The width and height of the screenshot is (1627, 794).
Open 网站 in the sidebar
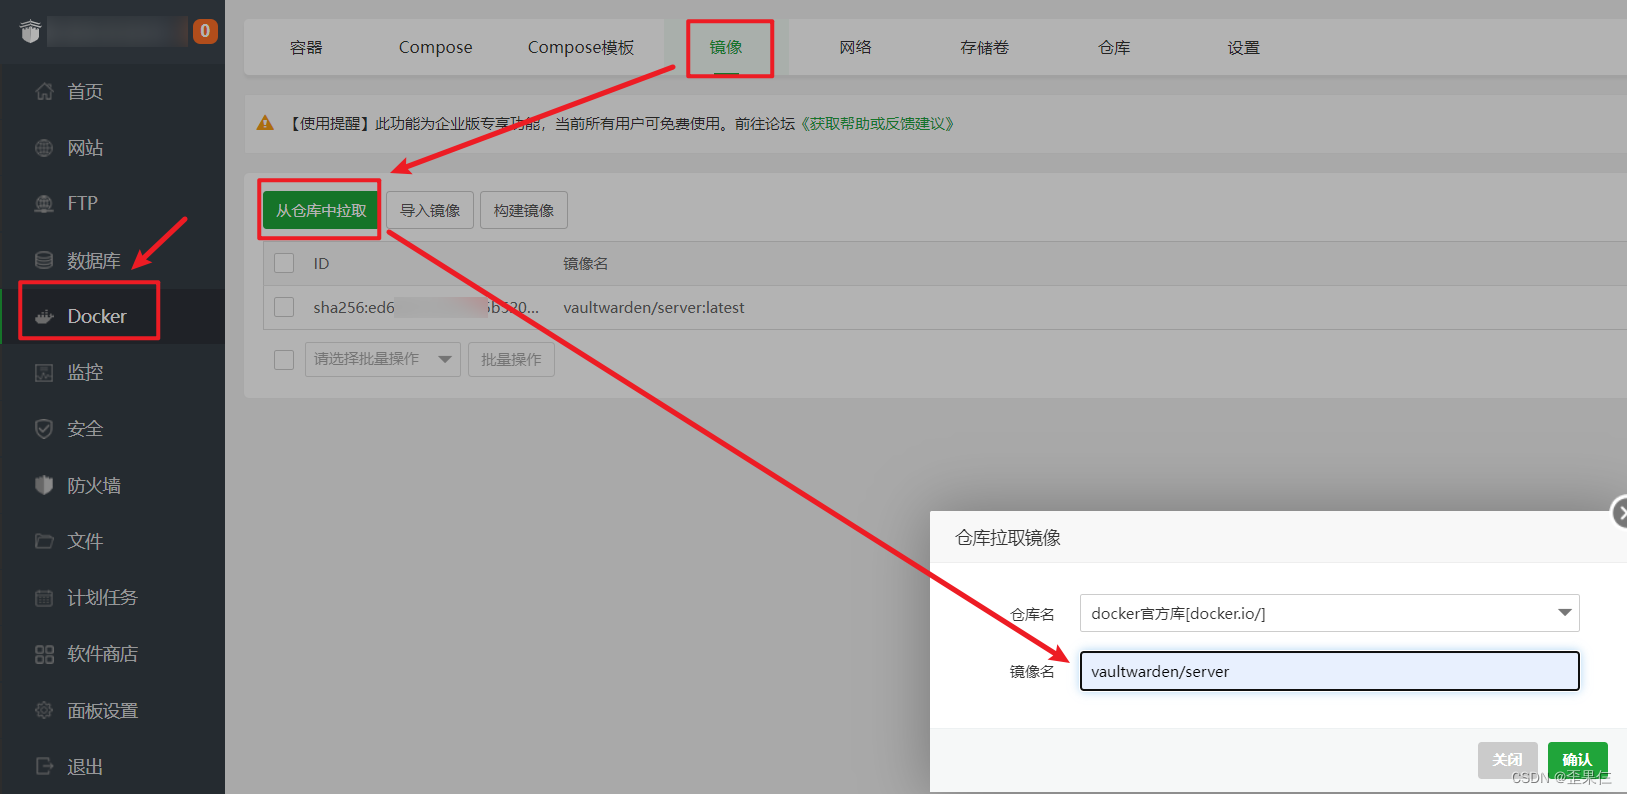point(85,148)
